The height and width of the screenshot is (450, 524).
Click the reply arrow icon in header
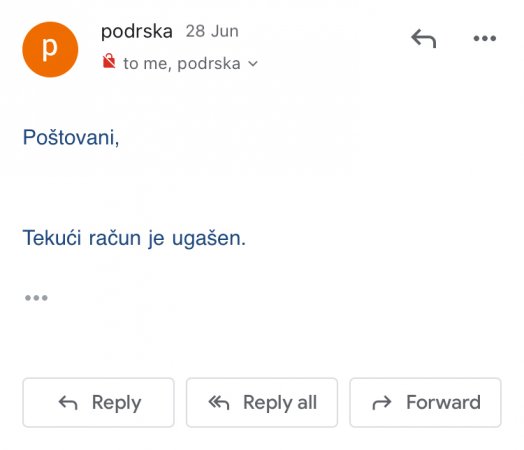[x=423, y=38]
